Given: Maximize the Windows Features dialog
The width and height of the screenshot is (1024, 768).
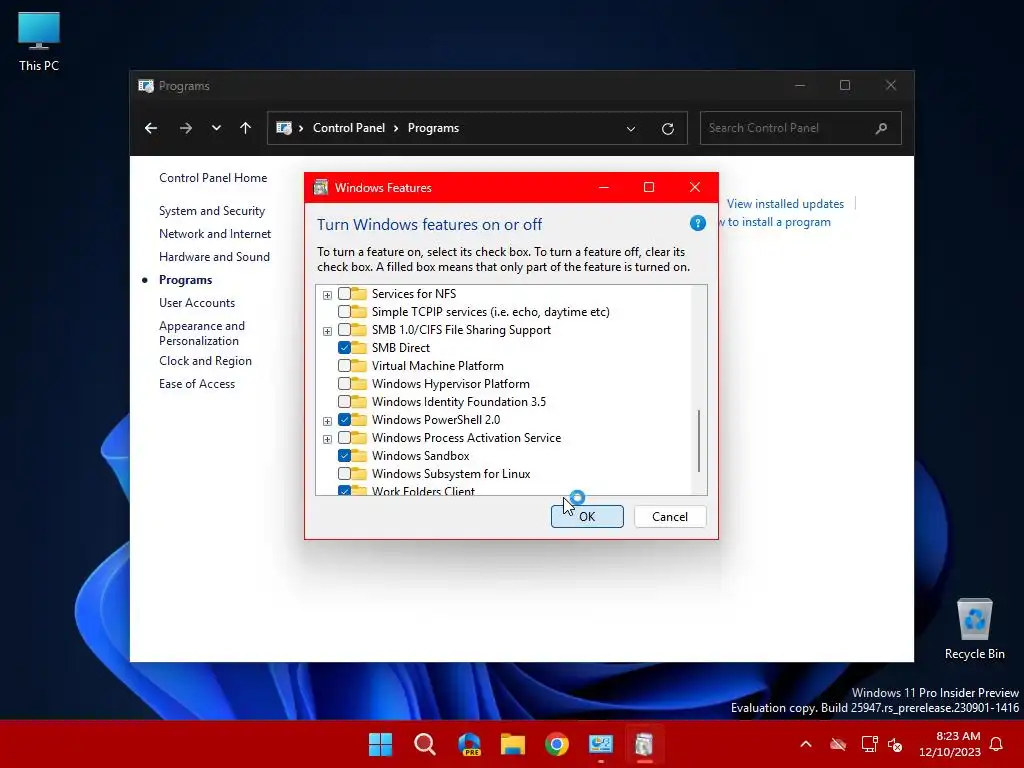Looking at the screenshot, I should pos(648,187).
